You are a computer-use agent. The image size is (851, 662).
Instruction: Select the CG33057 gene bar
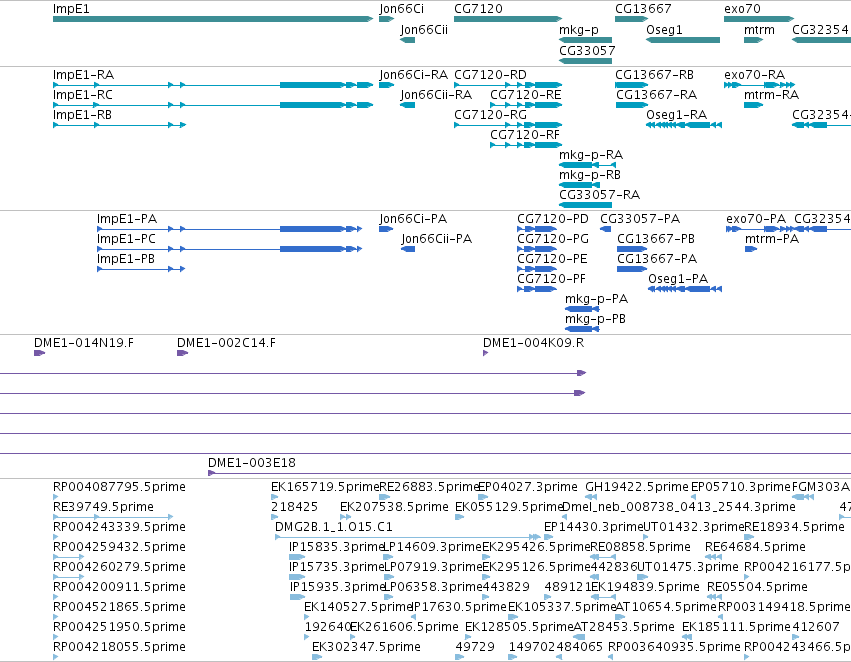point(586,61)
